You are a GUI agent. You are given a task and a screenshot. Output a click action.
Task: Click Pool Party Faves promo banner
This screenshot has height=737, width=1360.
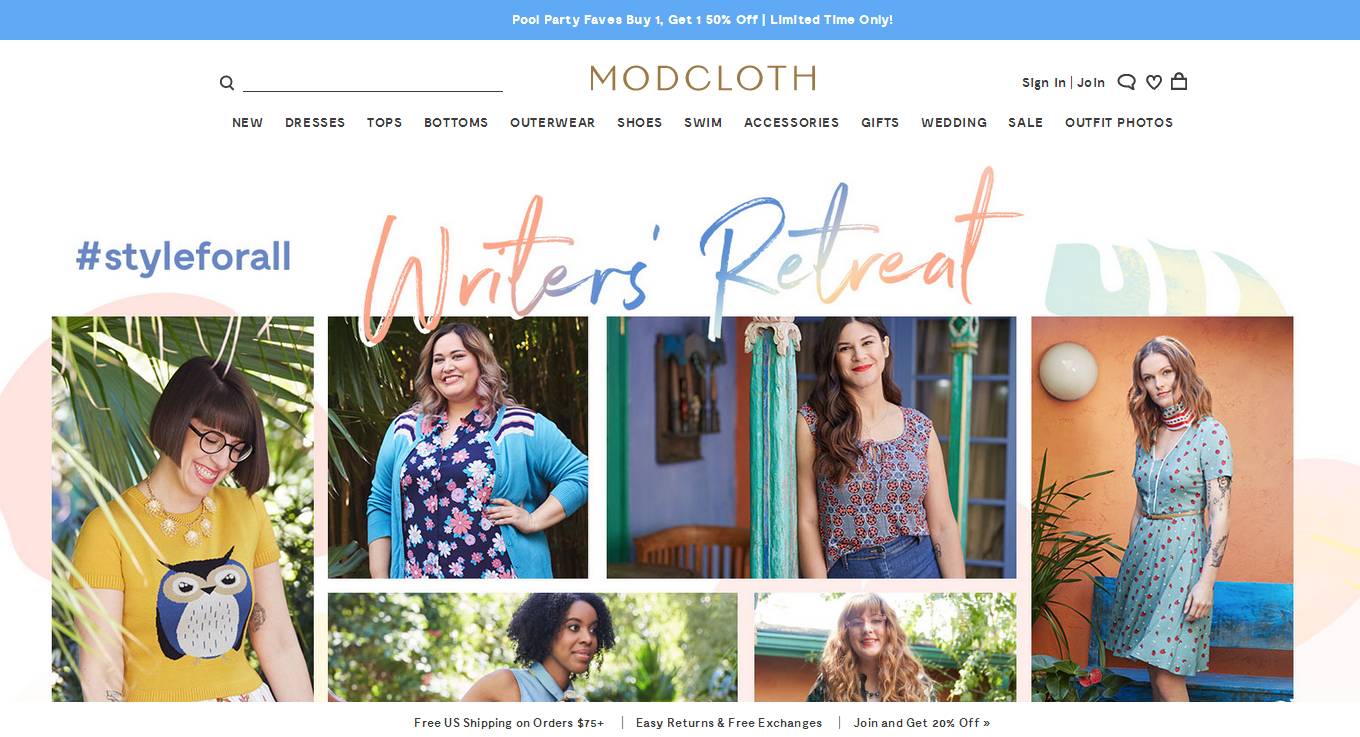tap(702, 20)
